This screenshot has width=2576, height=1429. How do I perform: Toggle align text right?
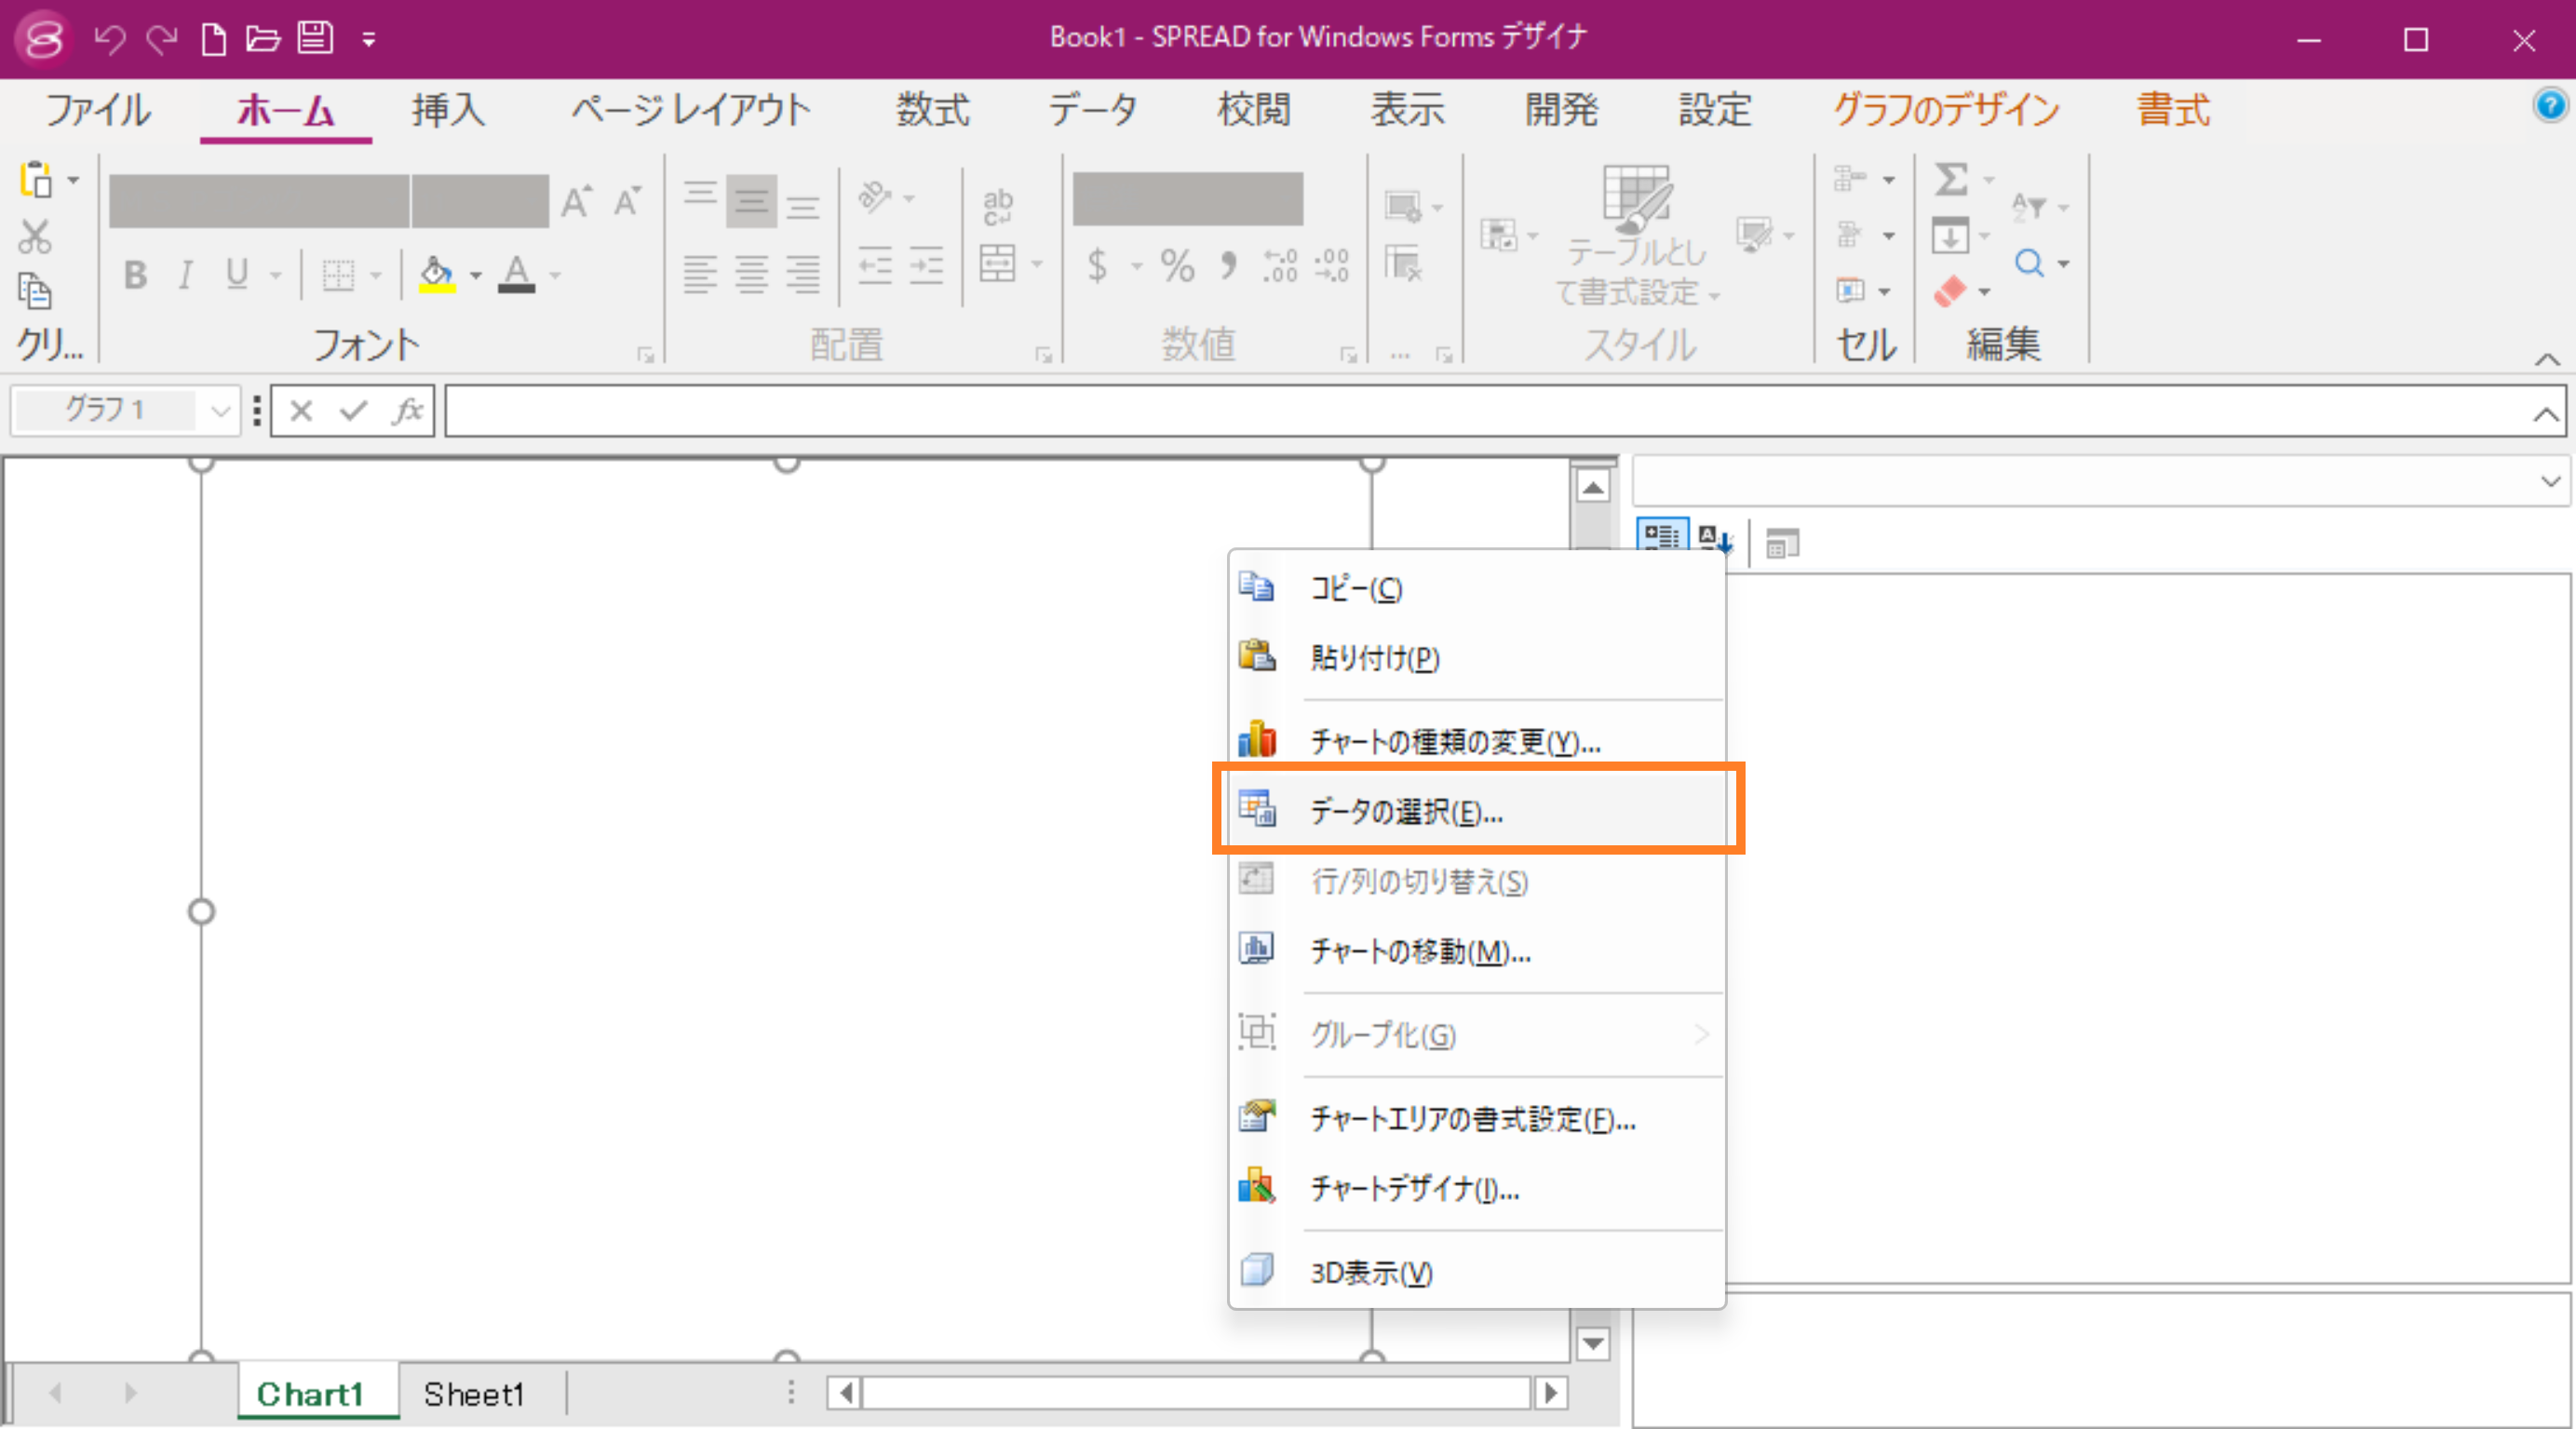tap(802, 274)
